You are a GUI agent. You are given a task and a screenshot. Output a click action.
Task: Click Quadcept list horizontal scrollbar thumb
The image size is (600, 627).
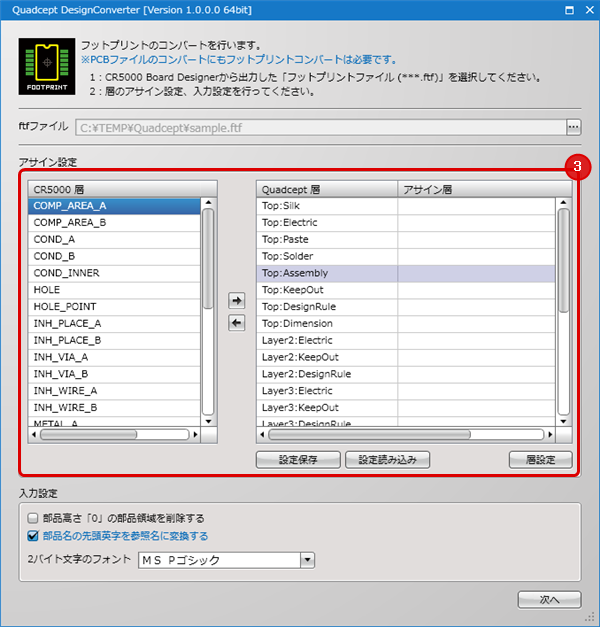(370, 434)
